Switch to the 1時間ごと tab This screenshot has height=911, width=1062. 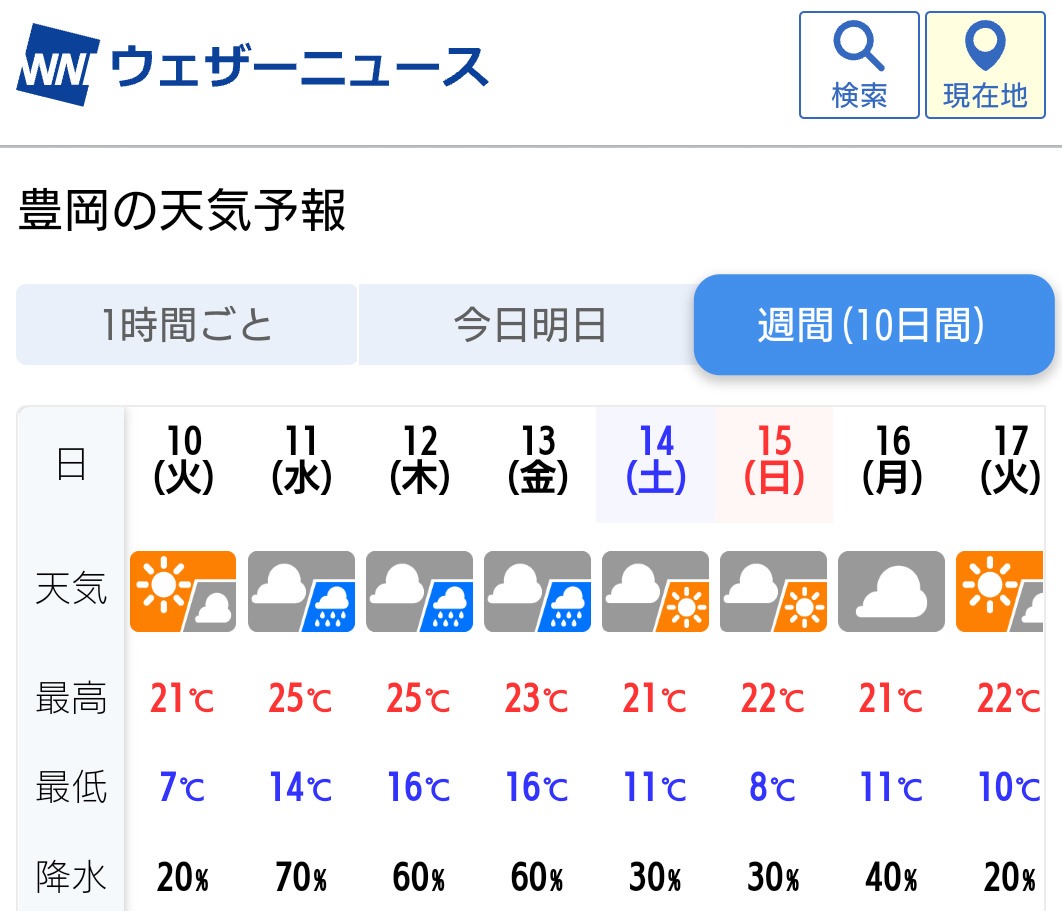coord(186,324)
